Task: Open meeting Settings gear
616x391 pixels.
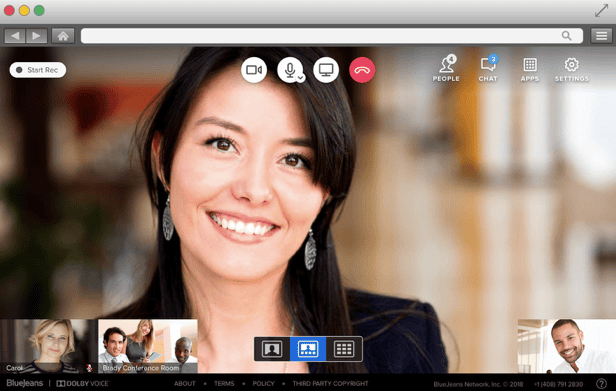Action: click(572, 69)
